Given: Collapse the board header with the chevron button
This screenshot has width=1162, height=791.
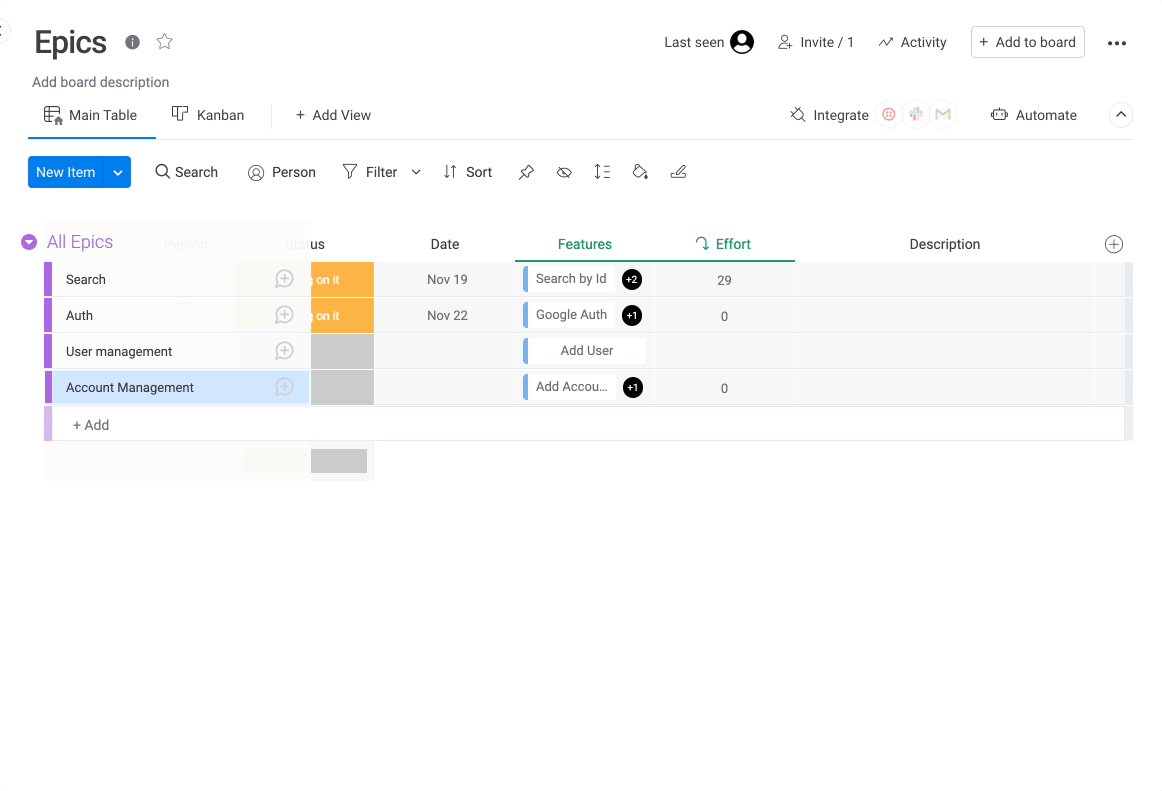Looking at the screenshot, I should pos(1120,114).
